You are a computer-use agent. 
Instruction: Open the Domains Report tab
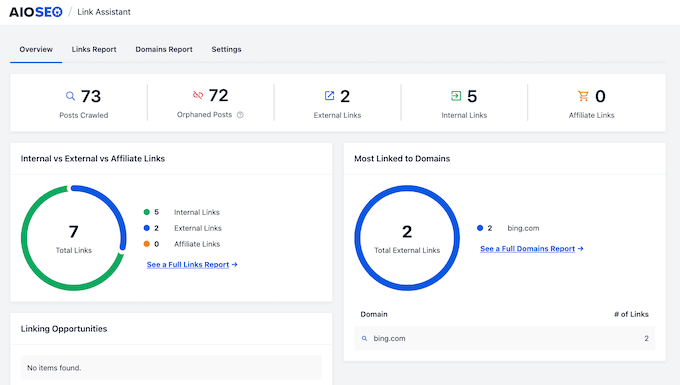click(164, 49)
